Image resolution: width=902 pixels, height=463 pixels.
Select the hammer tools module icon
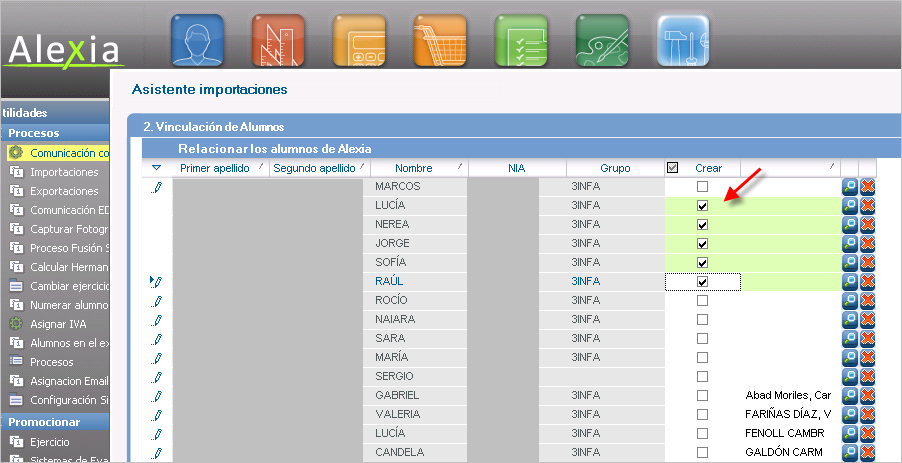click(x=682, y=40)
